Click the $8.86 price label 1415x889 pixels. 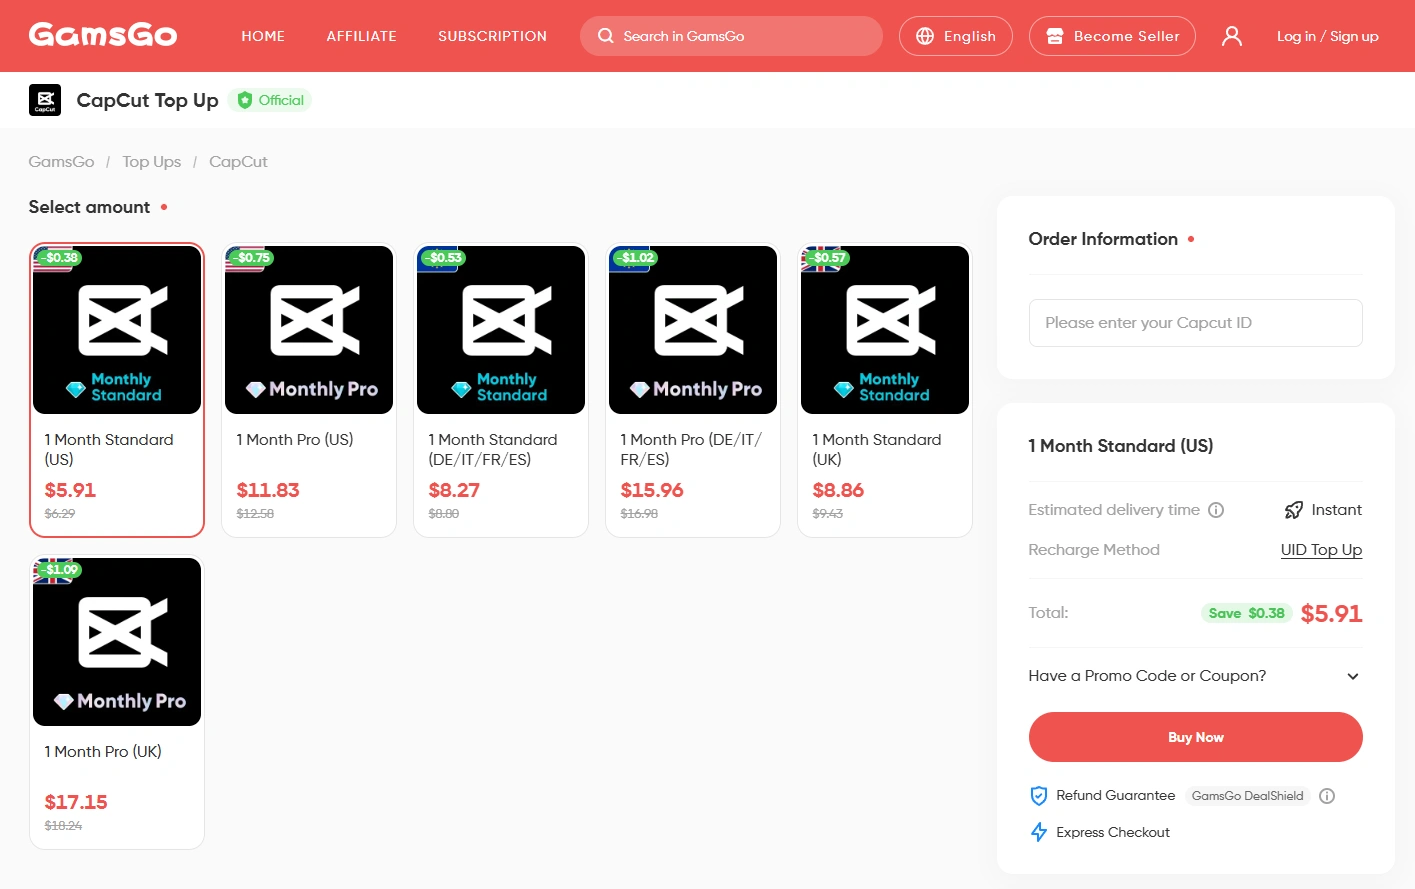[x=838, y=490]
